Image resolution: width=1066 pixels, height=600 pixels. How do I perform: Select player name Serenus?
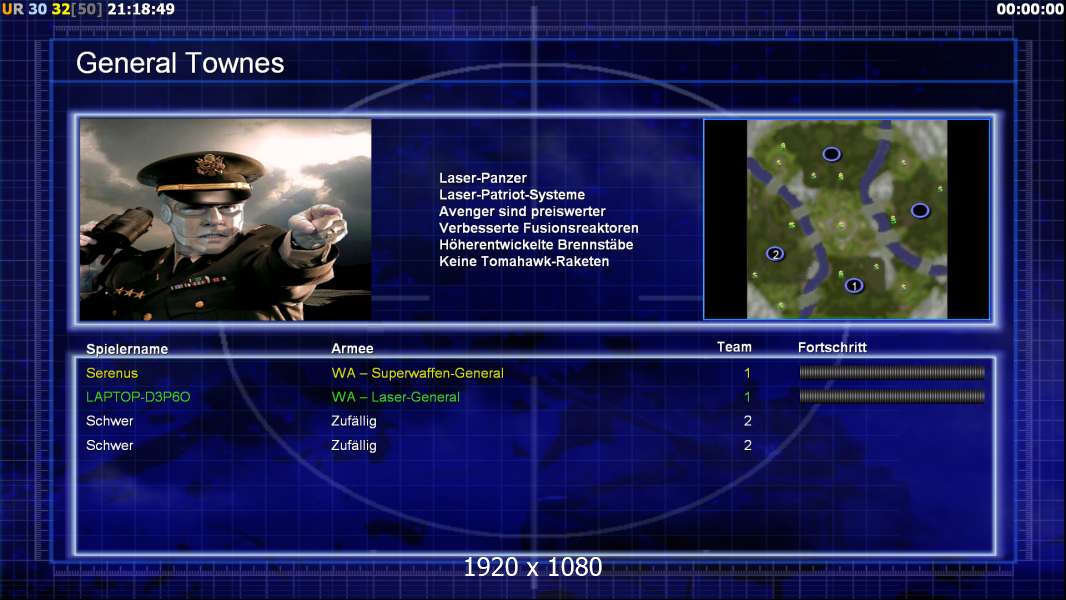click(x=112, y=373)
